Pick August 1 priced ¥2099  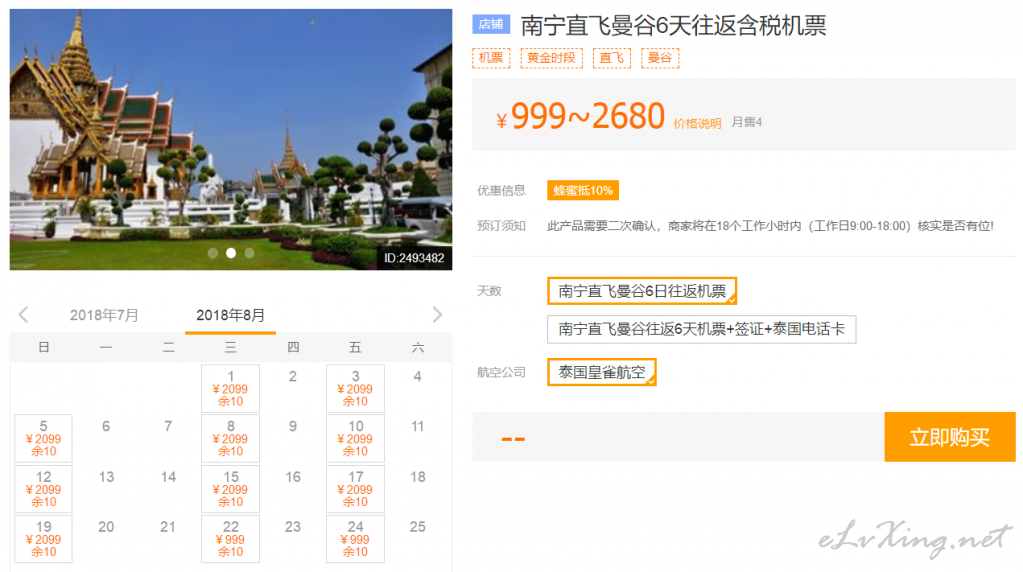click(x=230, y=389)
